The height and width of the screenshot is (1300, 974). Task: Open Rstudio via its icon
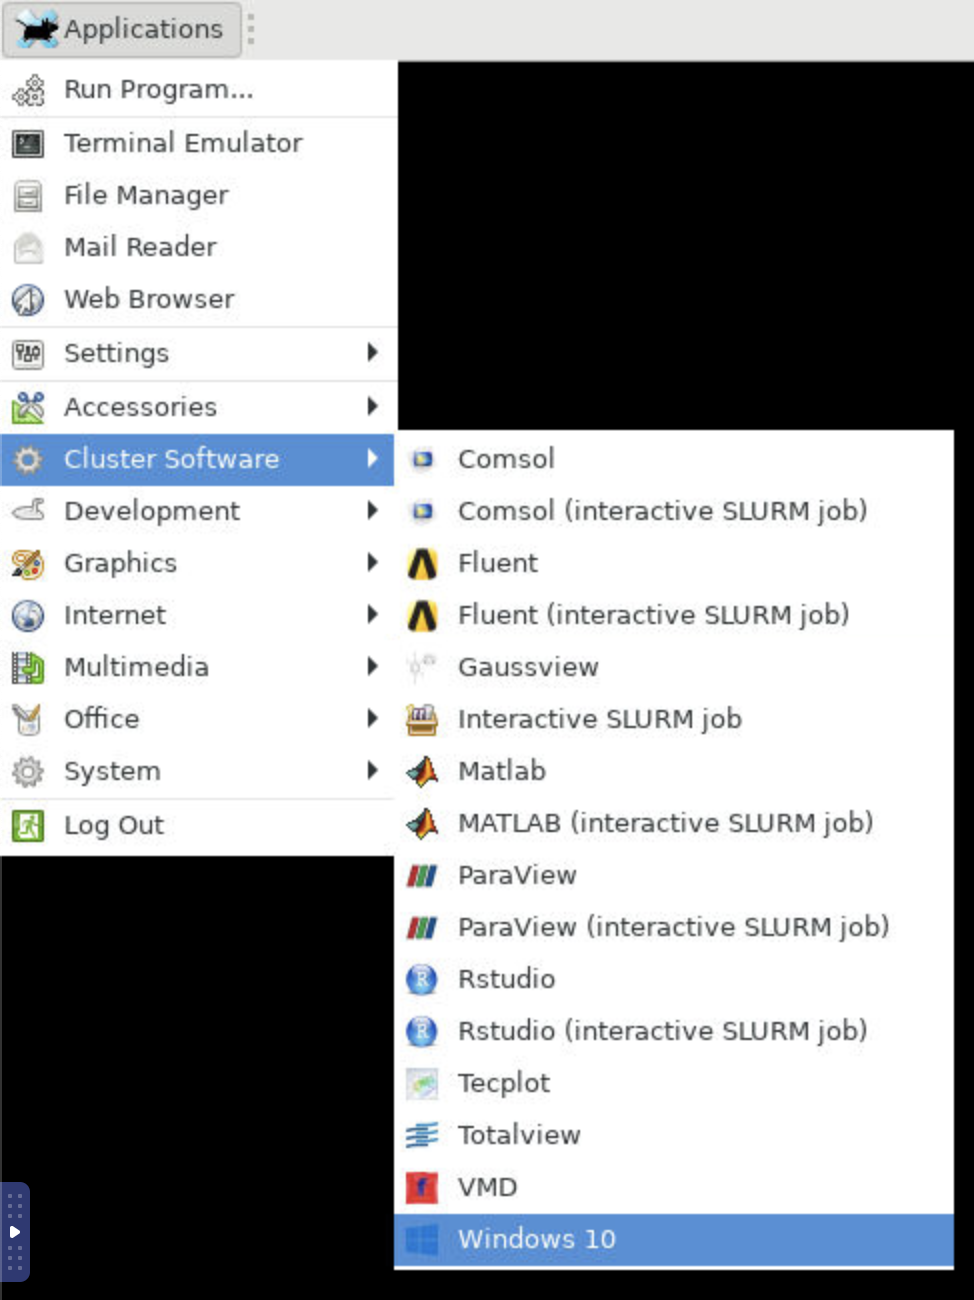pos(422,979)
